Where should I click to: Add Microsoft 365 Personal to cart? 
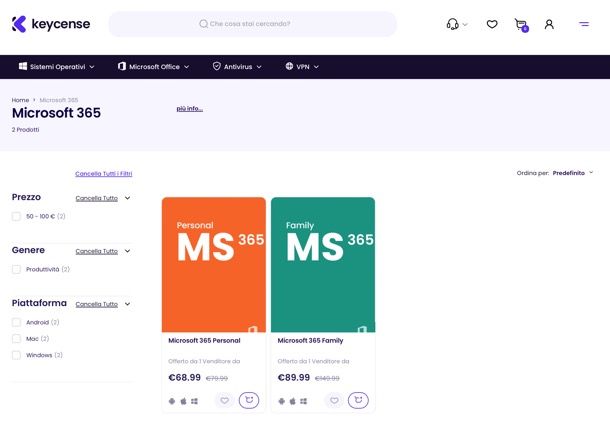(x=249, y=400)
